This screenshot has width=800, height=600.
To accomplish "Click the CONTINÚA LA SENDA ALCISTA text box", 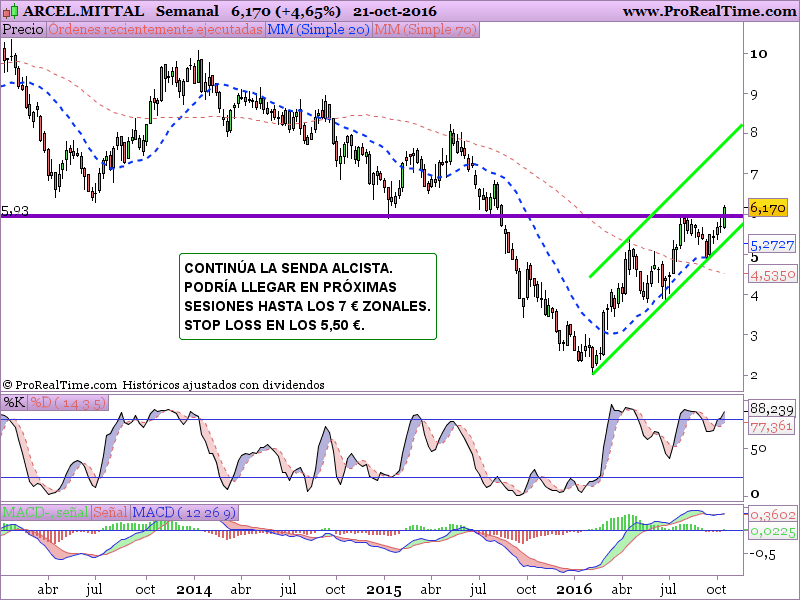I will (308, 296).
